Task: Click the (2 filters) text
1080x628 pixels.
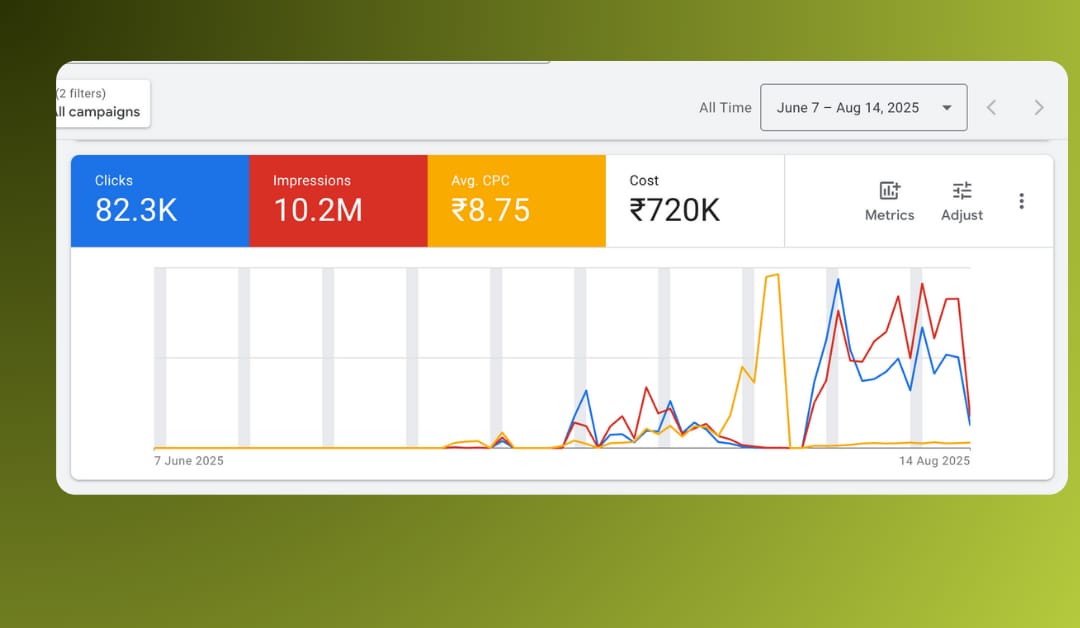Action: [x=81, y=93]
